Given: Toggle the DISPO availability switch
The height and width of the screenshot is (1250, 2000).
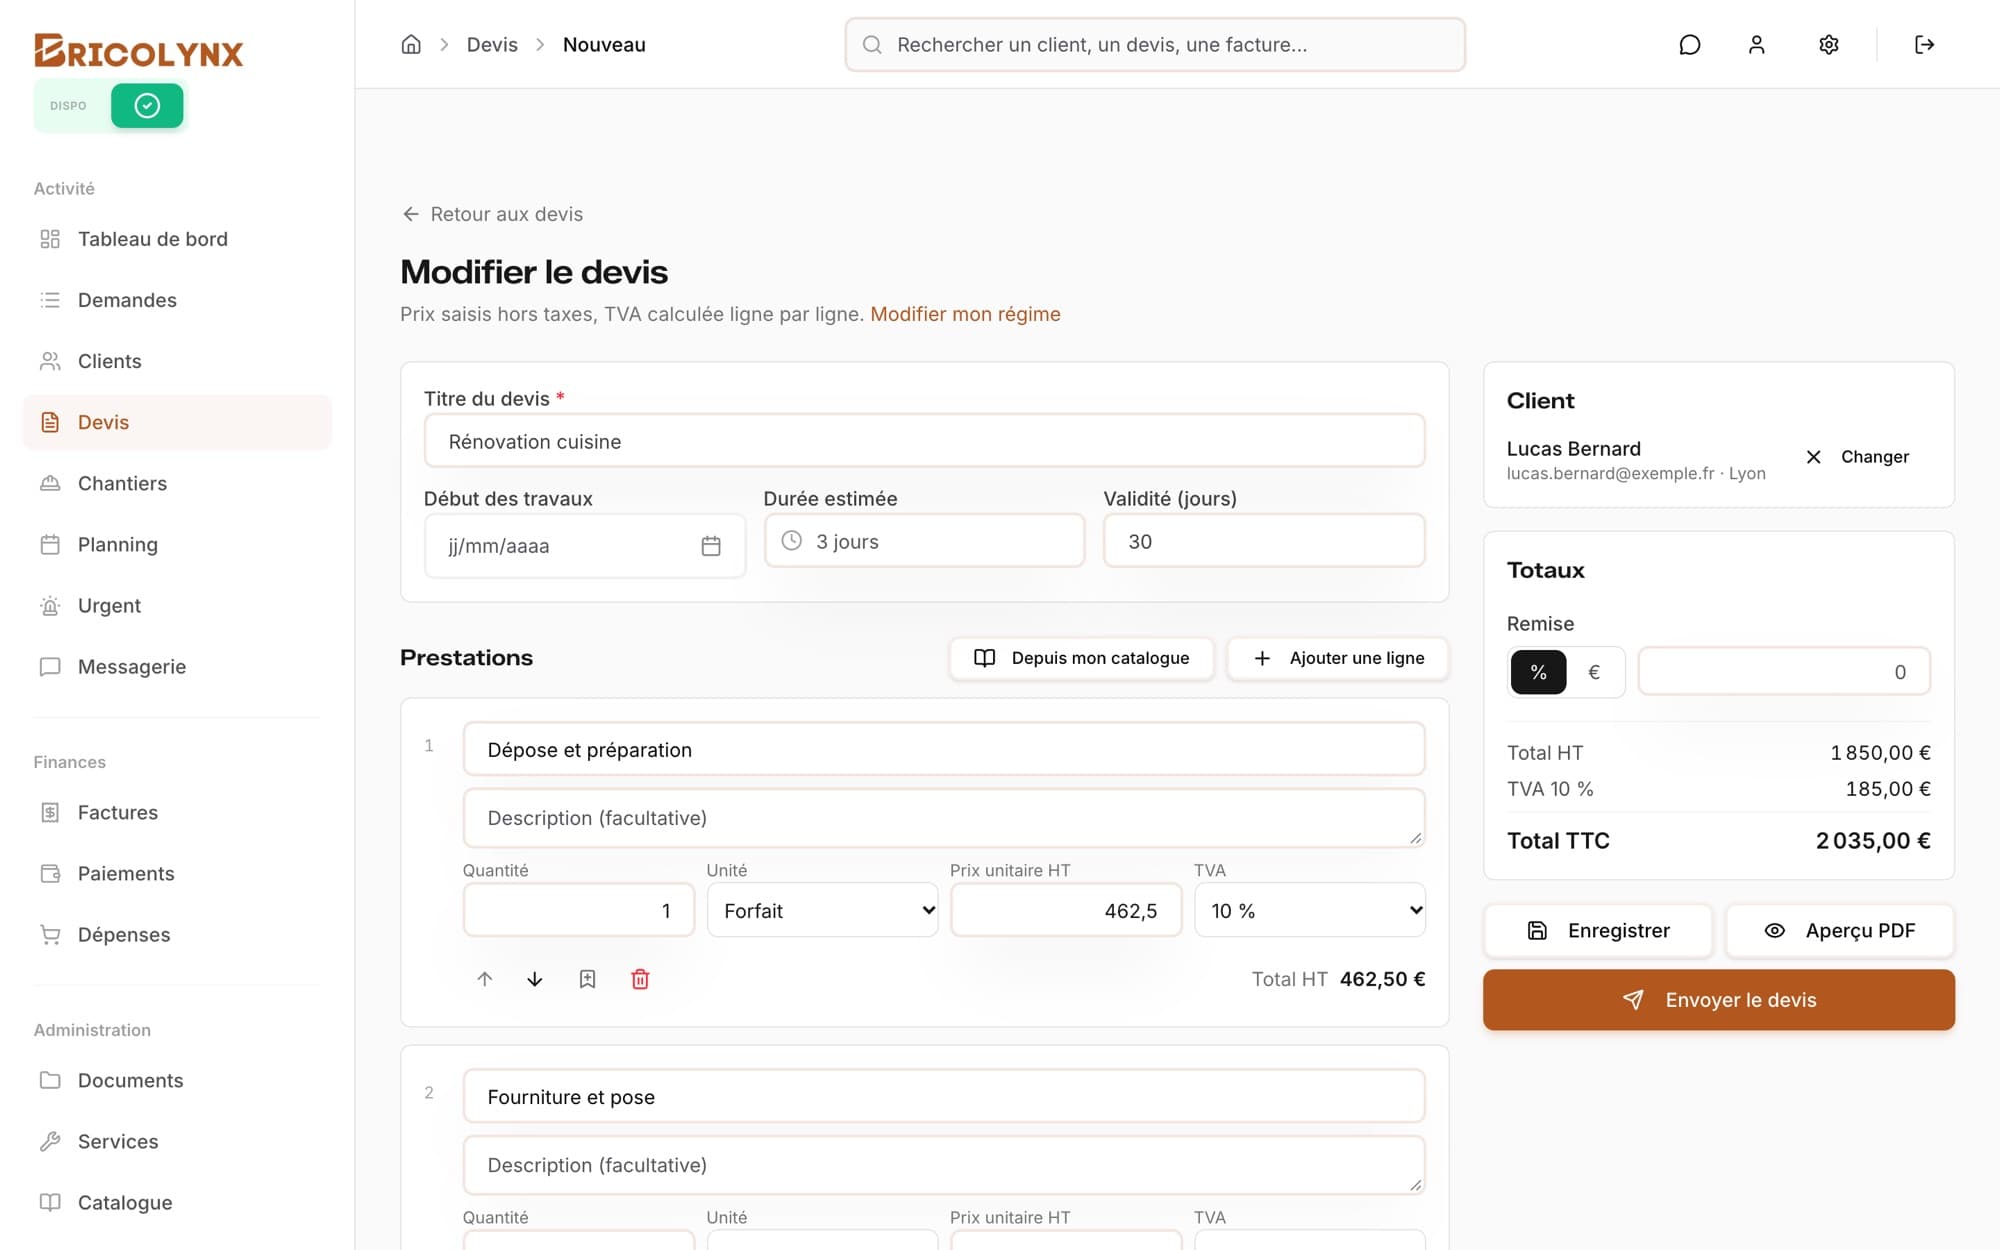Looking at the screenshot, I should [147, 105].
